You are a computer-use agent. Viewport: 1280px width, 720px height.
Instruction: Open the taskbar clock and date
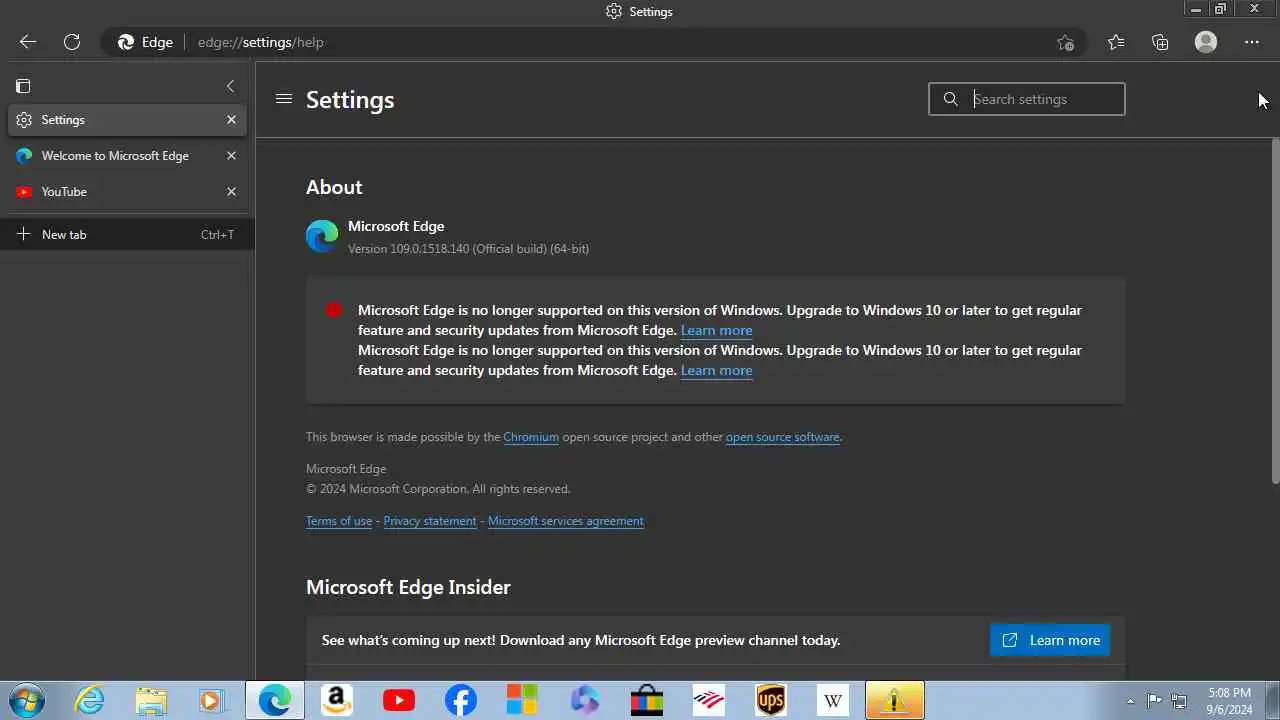pos(1229,701)
